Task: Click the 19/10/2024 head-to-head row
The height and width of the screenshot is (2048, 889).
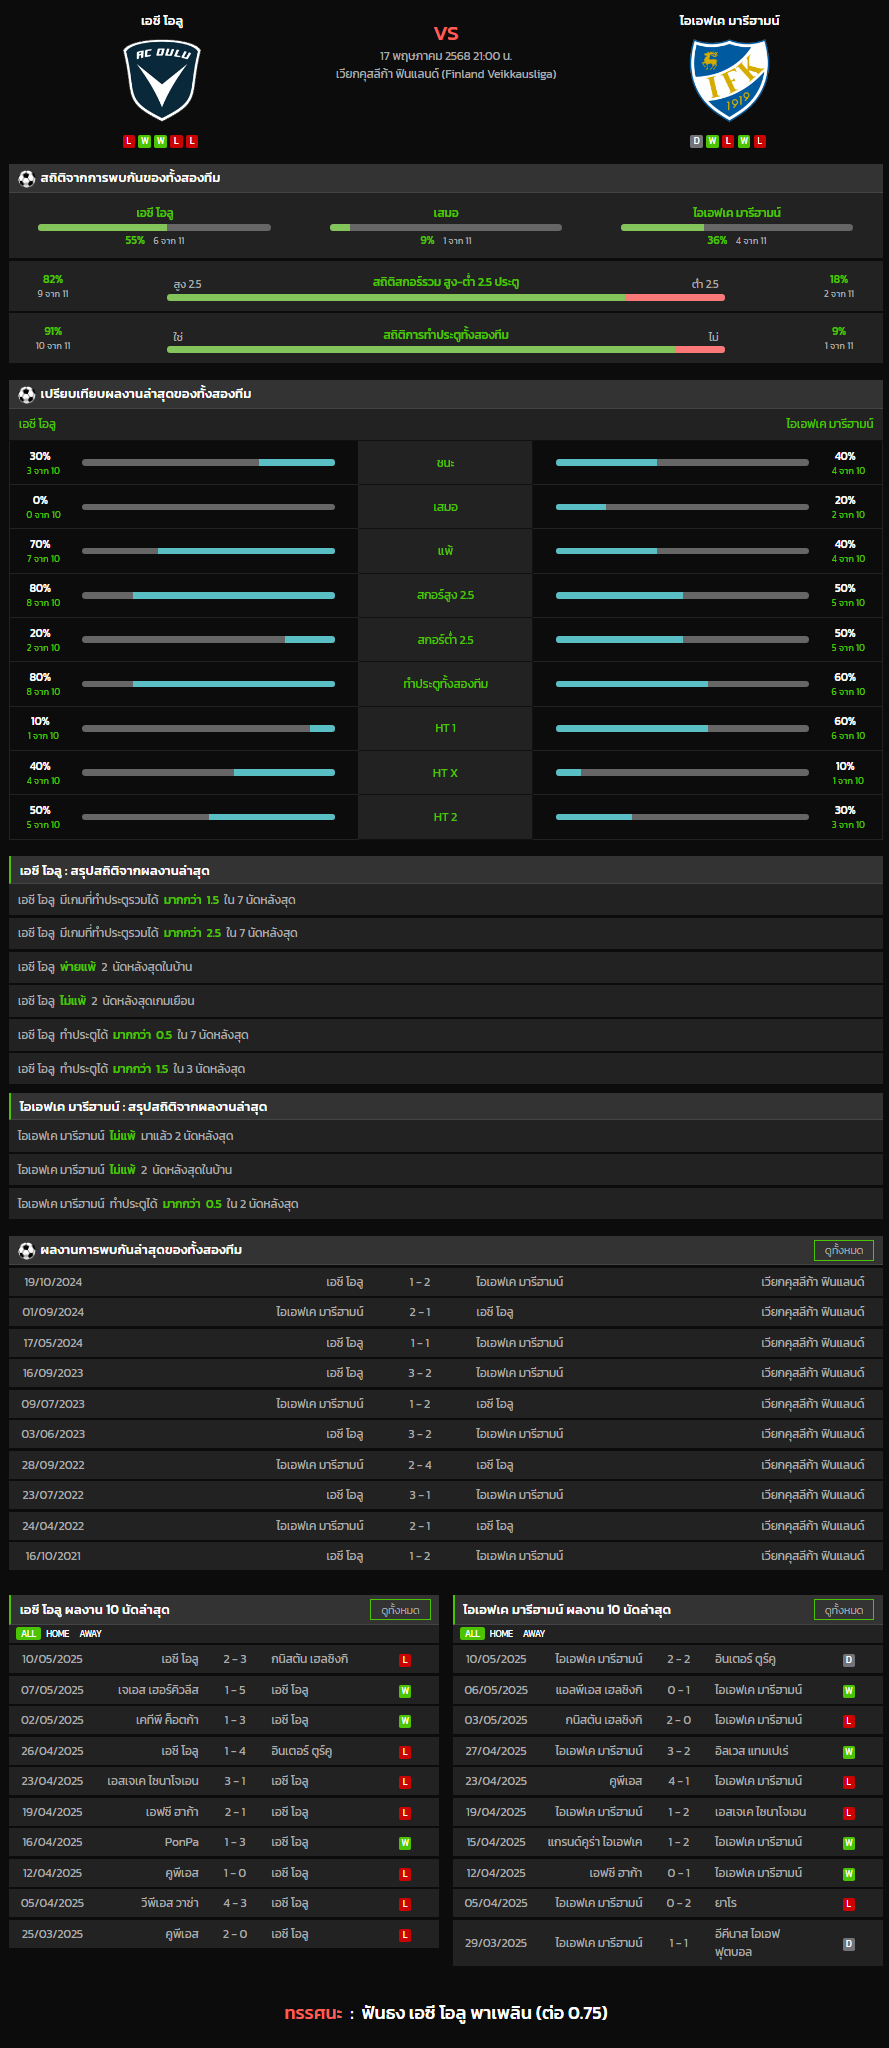Action: pyautogui.click(x=446, y=1282)
